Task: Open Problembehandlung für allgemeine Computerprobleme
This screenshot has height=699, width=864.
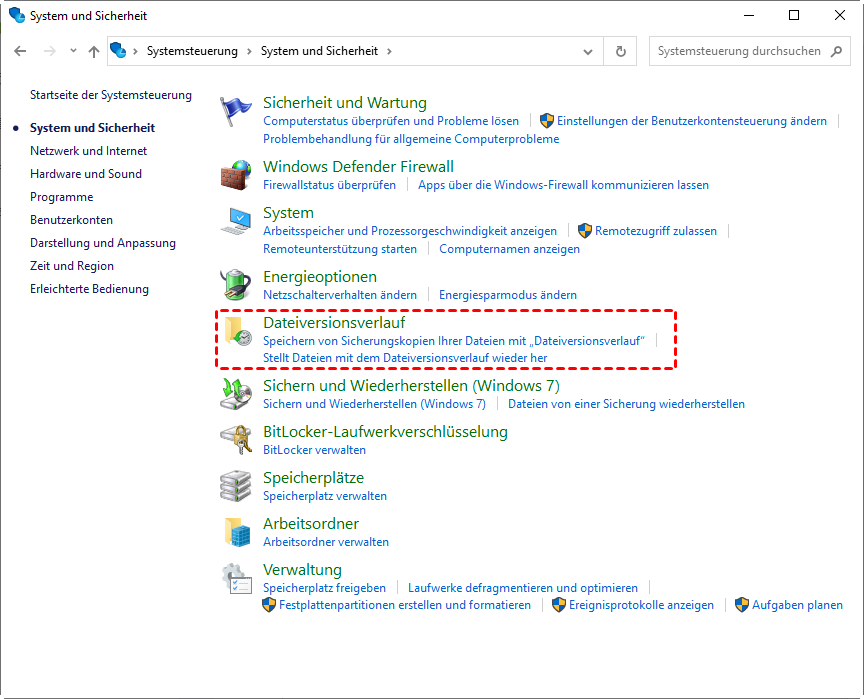Action: pos(411,139)
